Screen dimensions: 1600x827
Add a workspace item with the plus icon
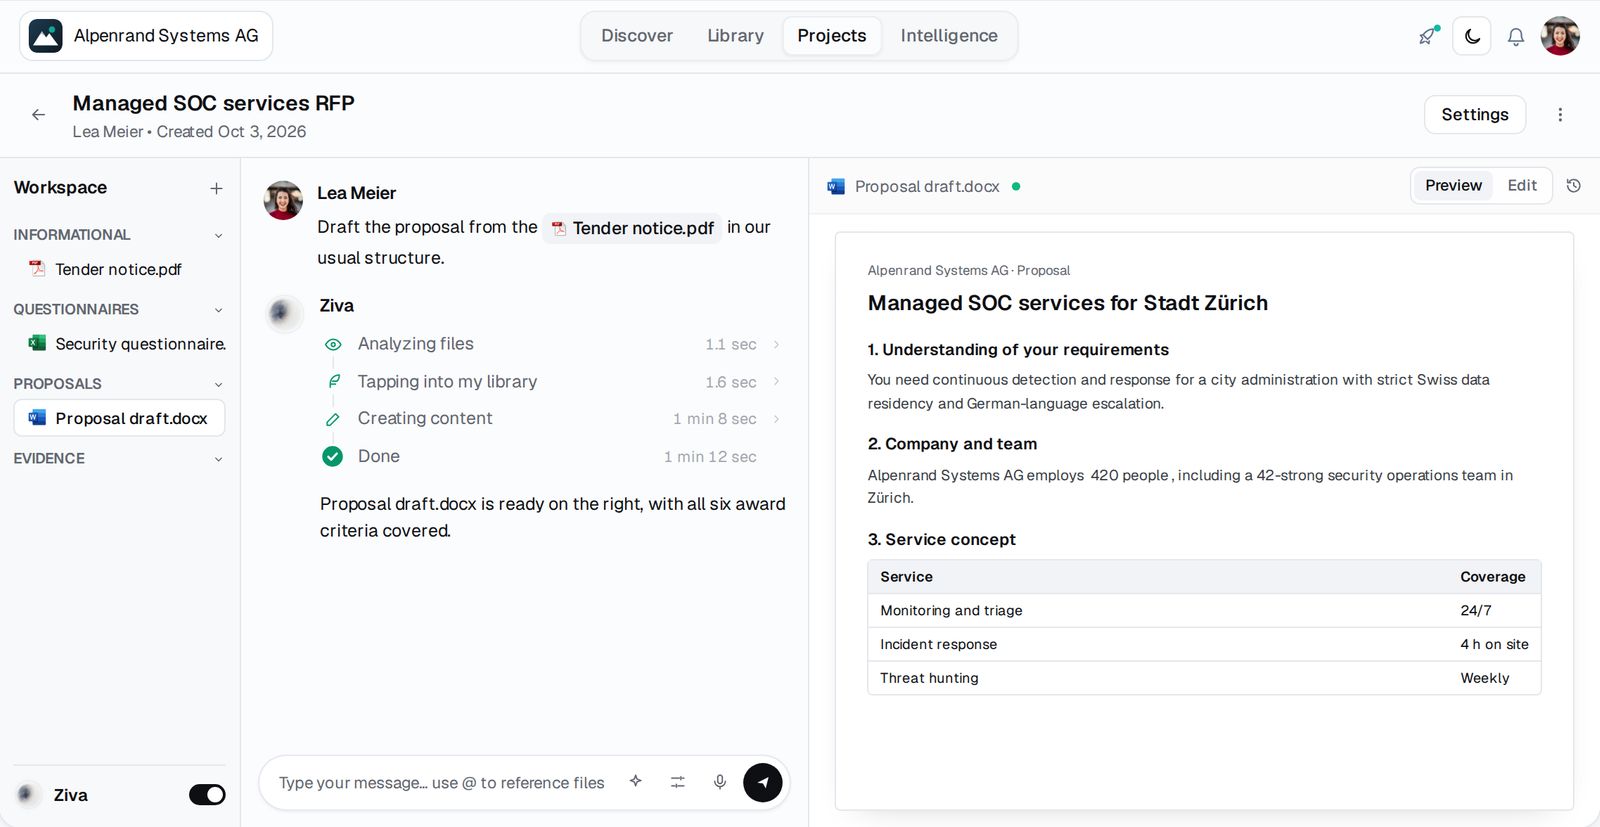[x=216, y=188]
